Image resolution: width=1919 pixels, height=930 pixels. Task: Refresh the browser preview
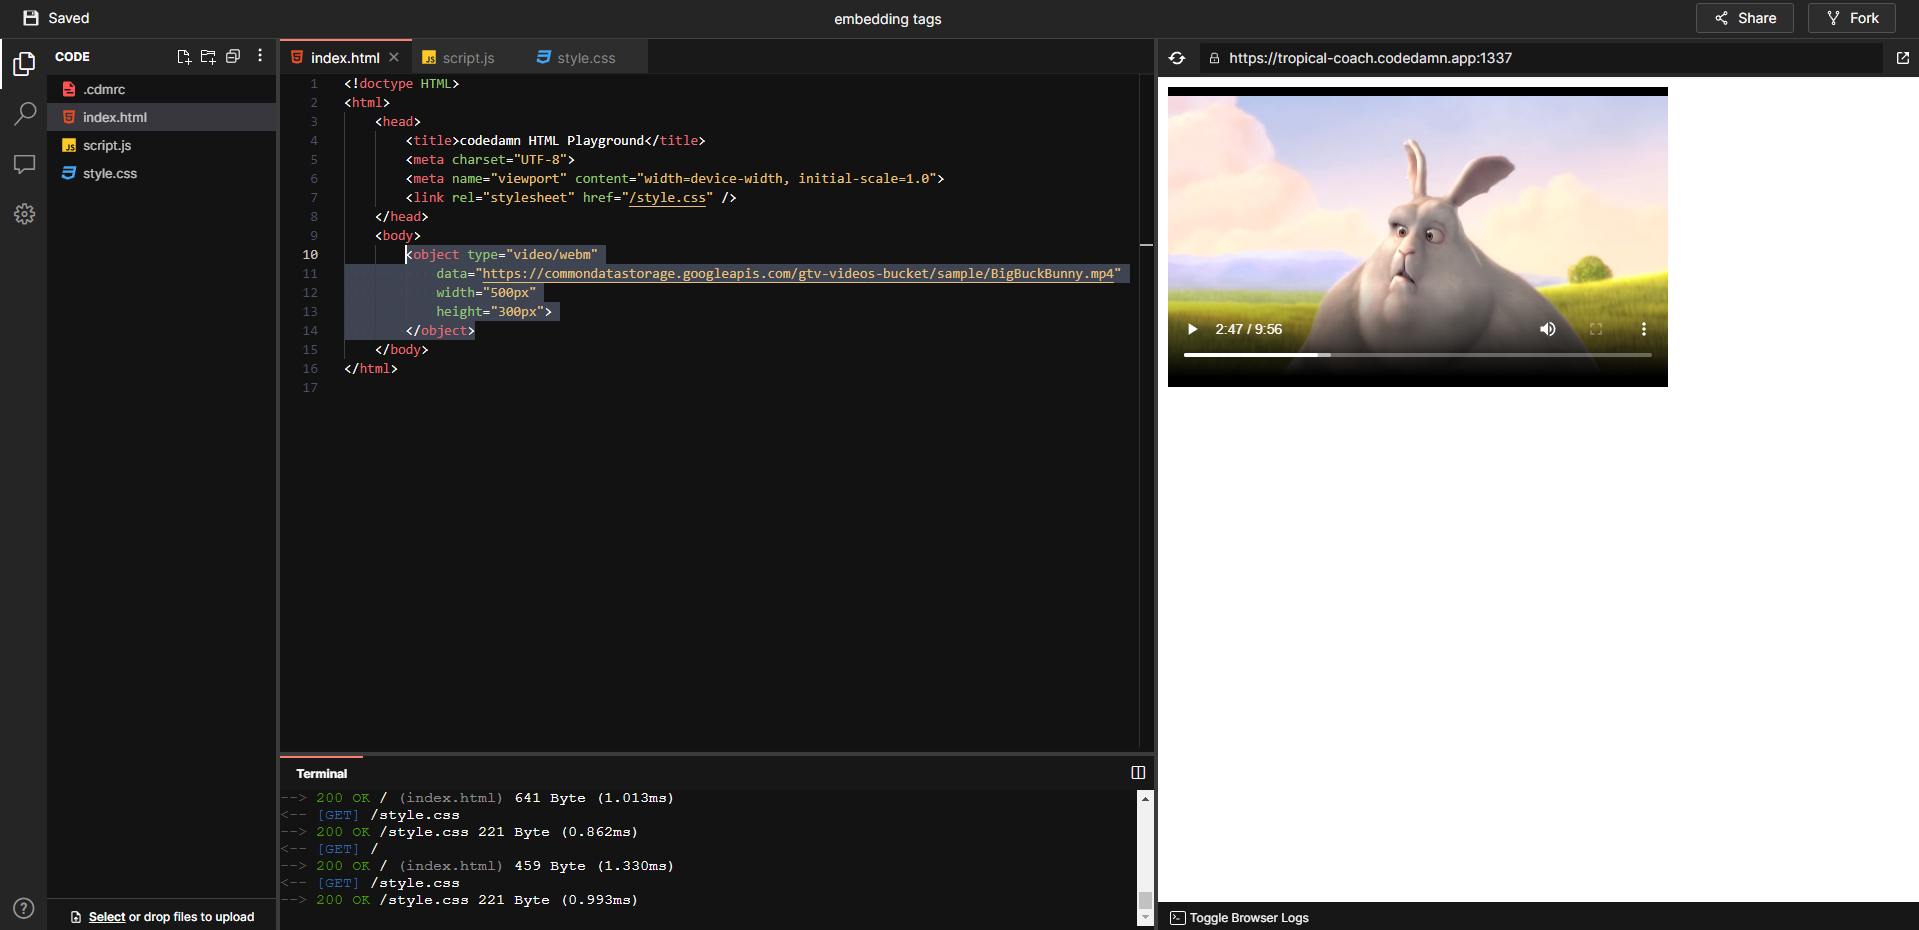[x=1177, y=58]
